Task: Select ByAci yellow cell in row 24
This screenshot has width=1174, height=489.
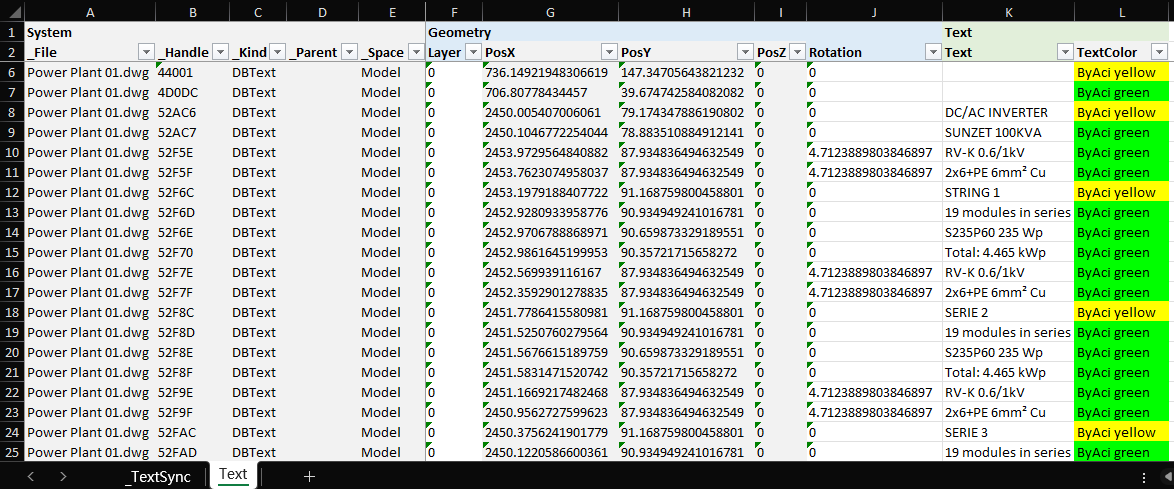Action: point(1123,432)
